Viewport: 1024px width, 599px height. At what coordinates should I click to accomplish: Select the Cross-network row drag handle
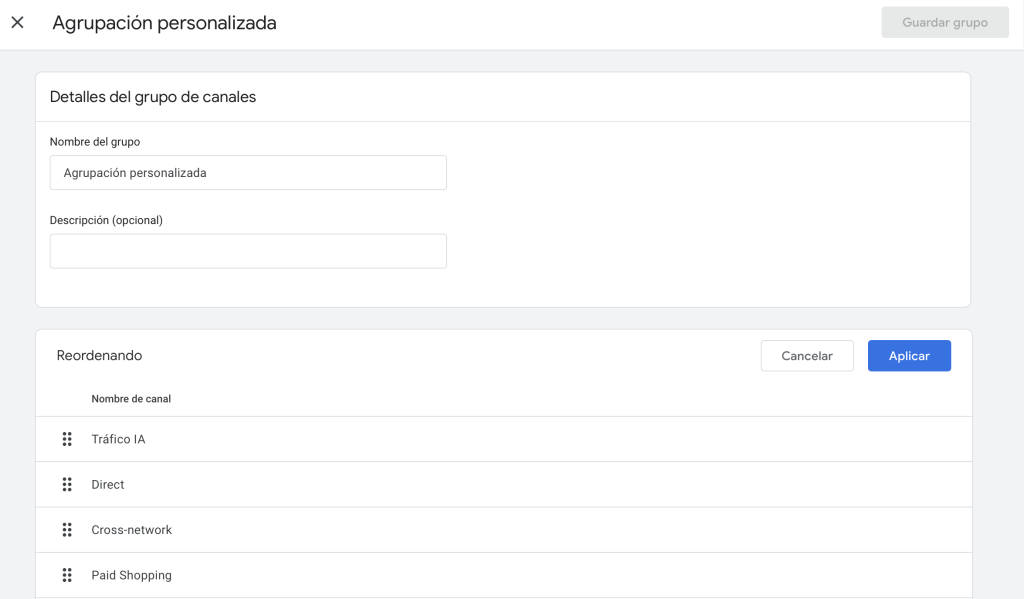coord(67,530)
